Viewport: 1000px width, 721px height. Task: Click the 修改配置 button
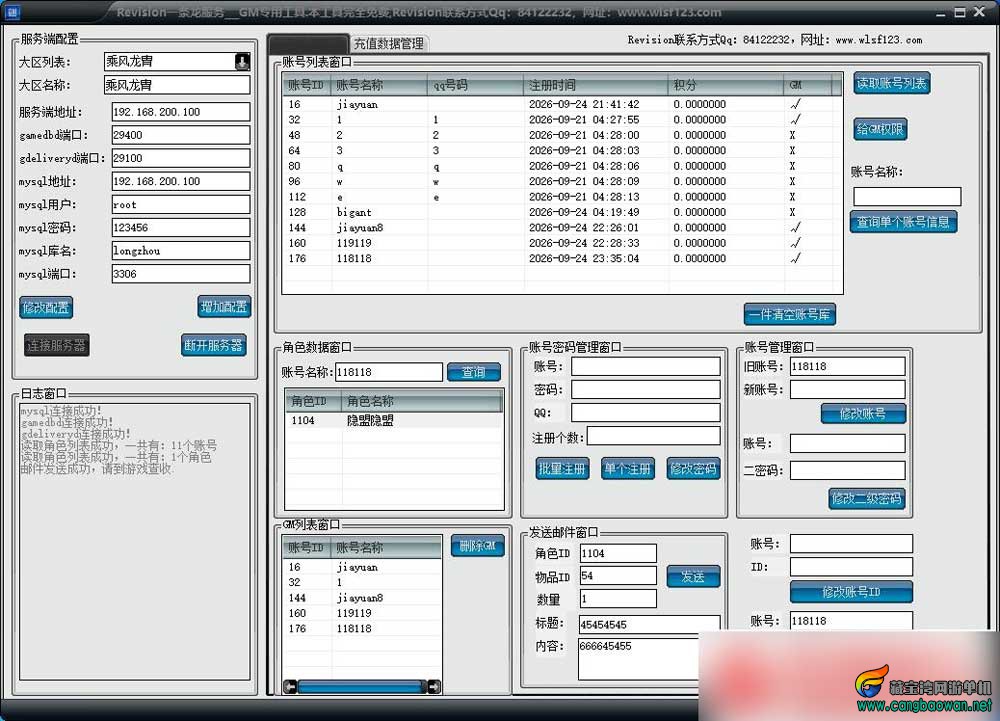click(46, 307)
